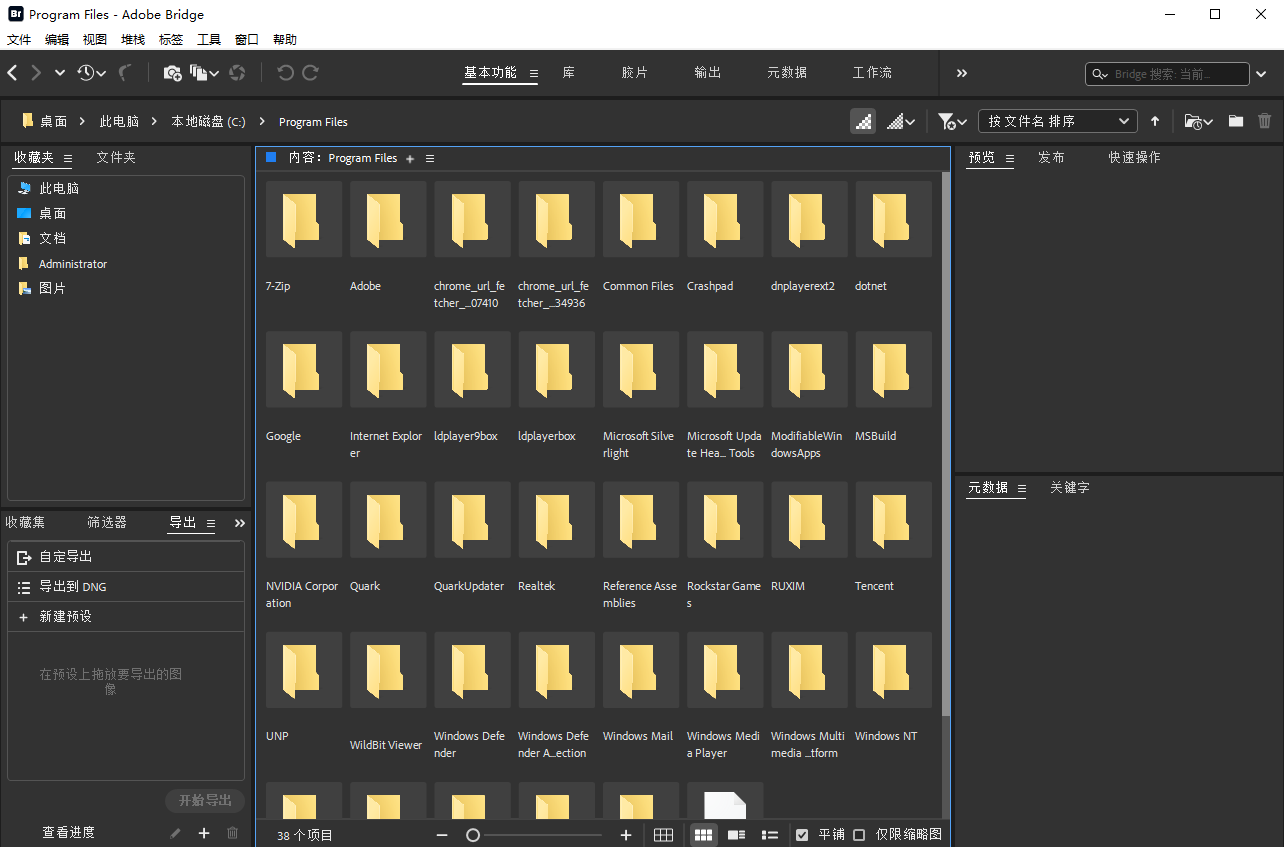Open the recent folders dropdown
Screen dimensions: 1284x847
tap(1197, 121)
